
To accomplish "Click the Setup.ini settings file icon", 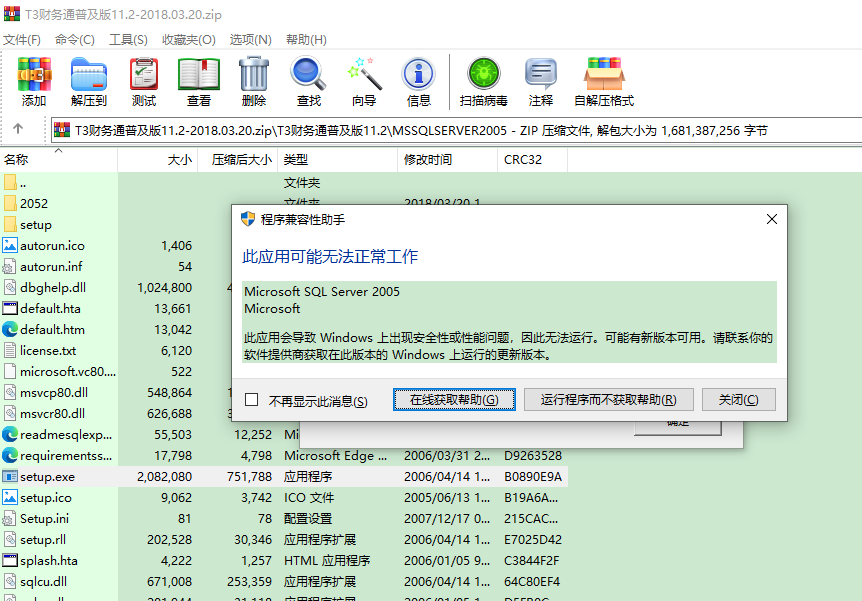I will 10,518.
